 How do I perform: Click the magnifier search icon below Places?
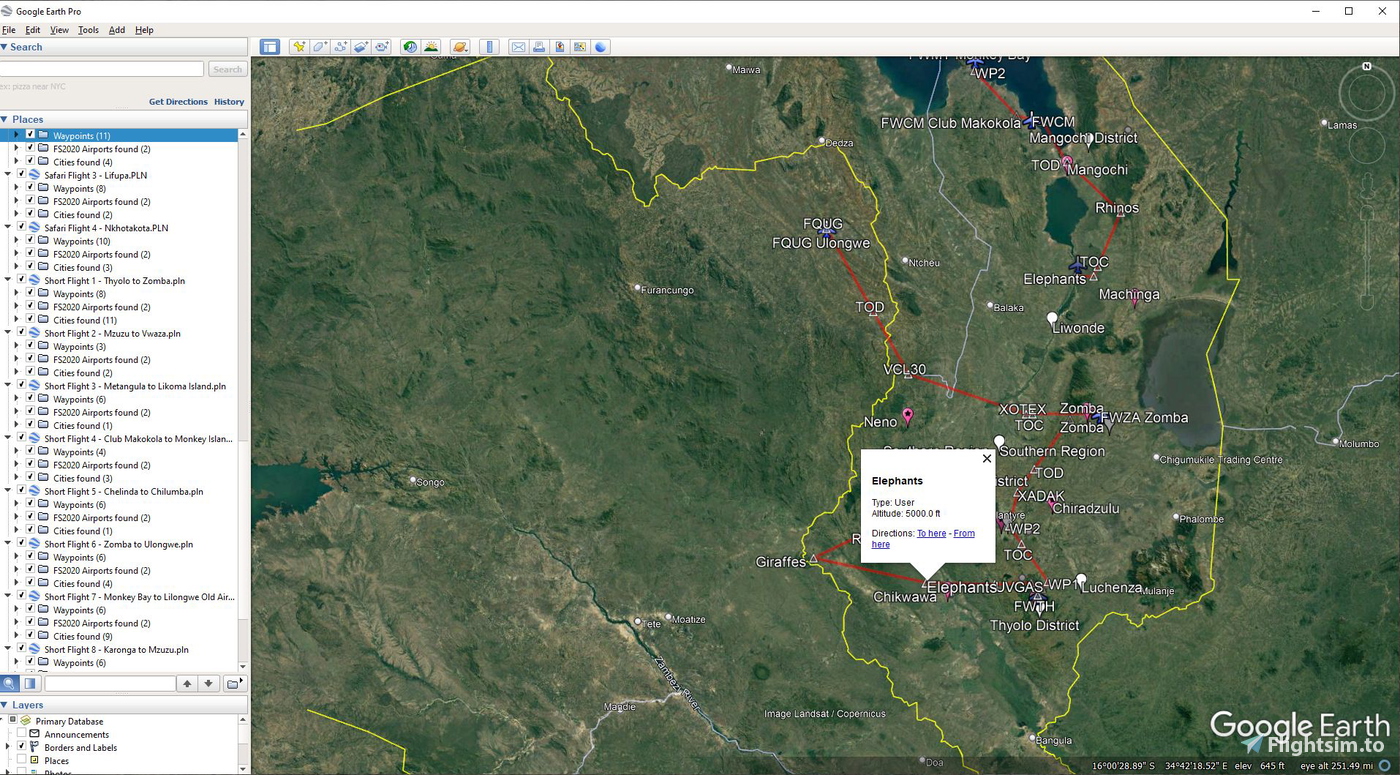point(9,684)
